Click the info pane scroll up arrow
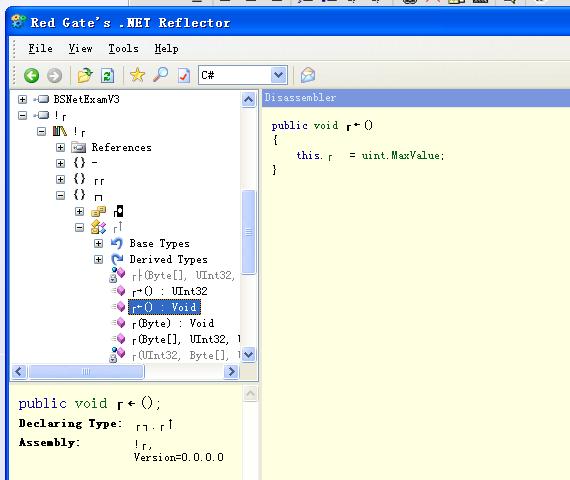Screen dimensions: 570x480 pos(250,394)
